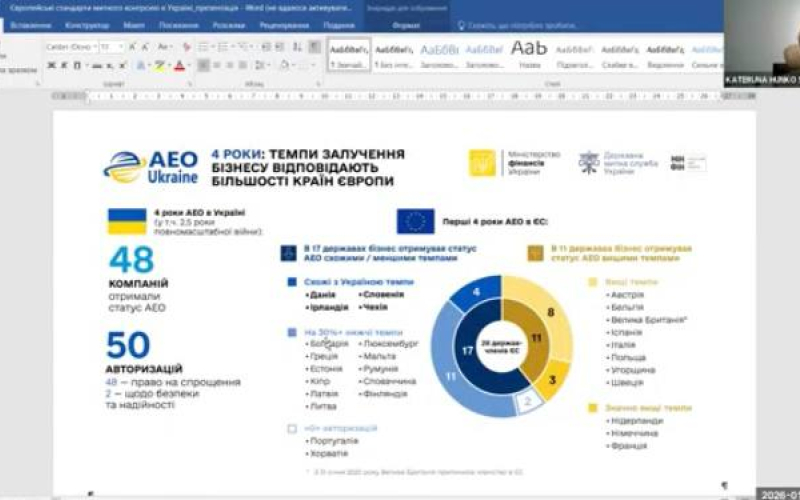The height and width of the screenshot is (500, 800).
Task: Expand the change case Aa dropdown
Action: [x=163, y=47]
